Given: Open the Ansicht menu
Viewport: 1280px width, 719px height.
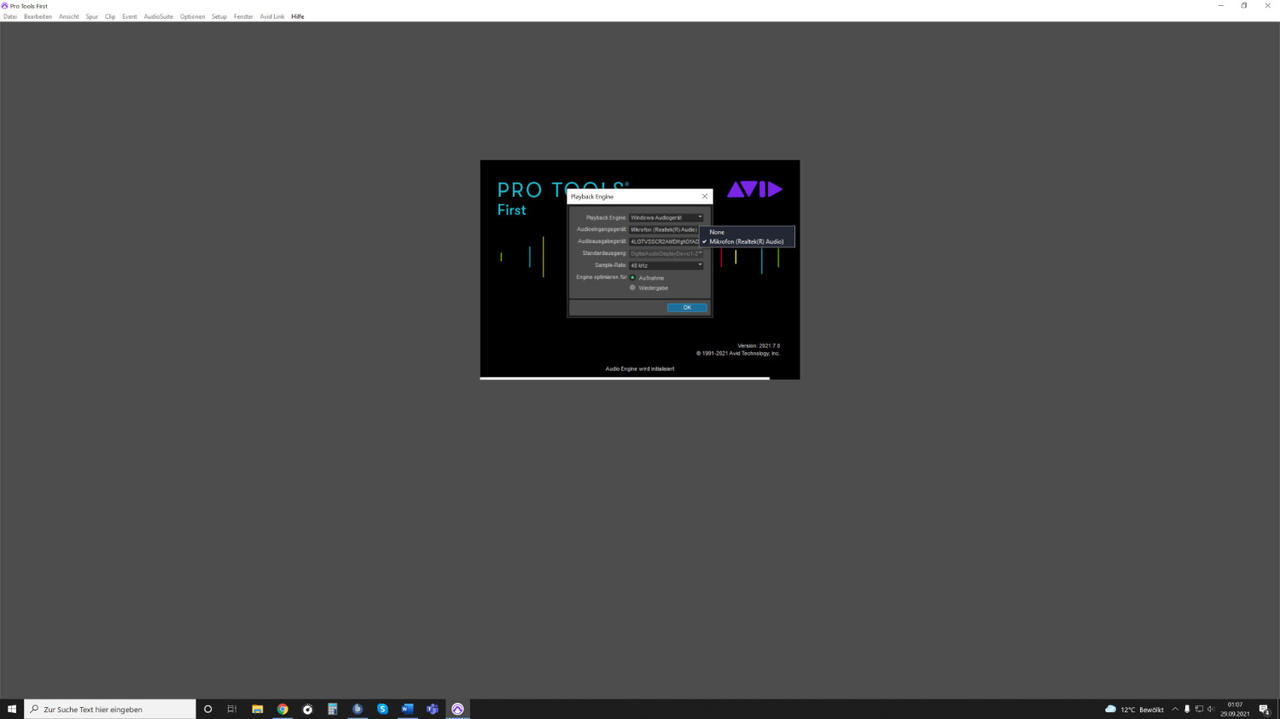Looking at the screenshot, I should [69, 17].
